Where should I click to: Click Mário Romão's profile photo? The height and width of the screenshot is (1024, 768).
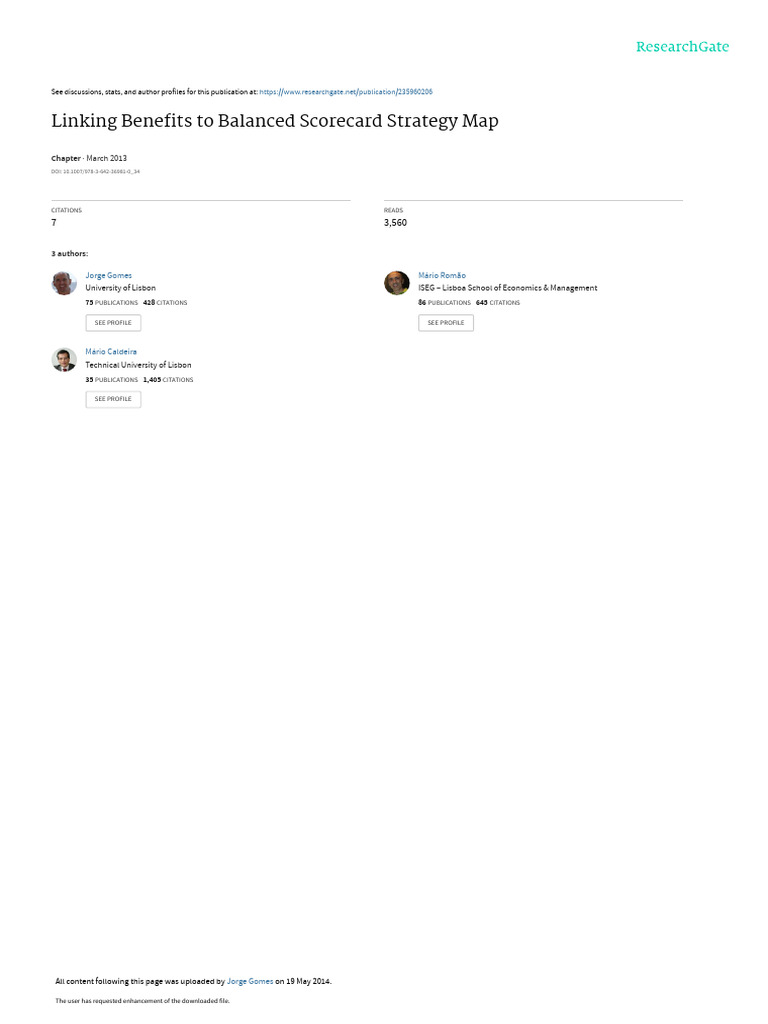coord(396,283)
